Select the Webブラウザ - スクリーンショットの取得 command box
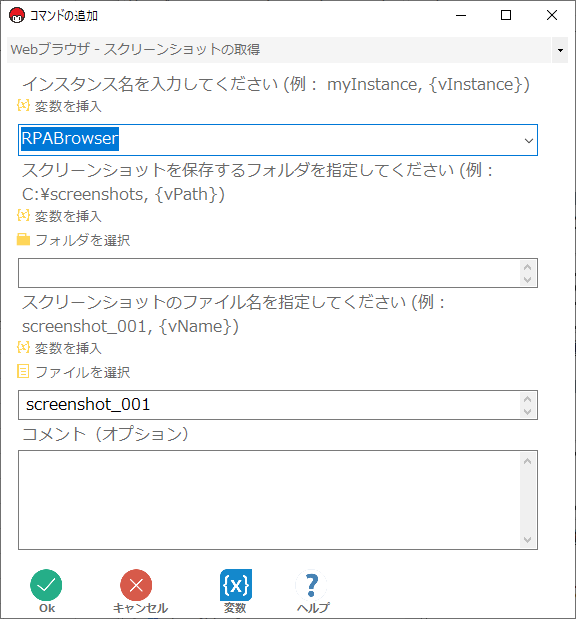This screenshot has width=576, height=619. [279, 50]
